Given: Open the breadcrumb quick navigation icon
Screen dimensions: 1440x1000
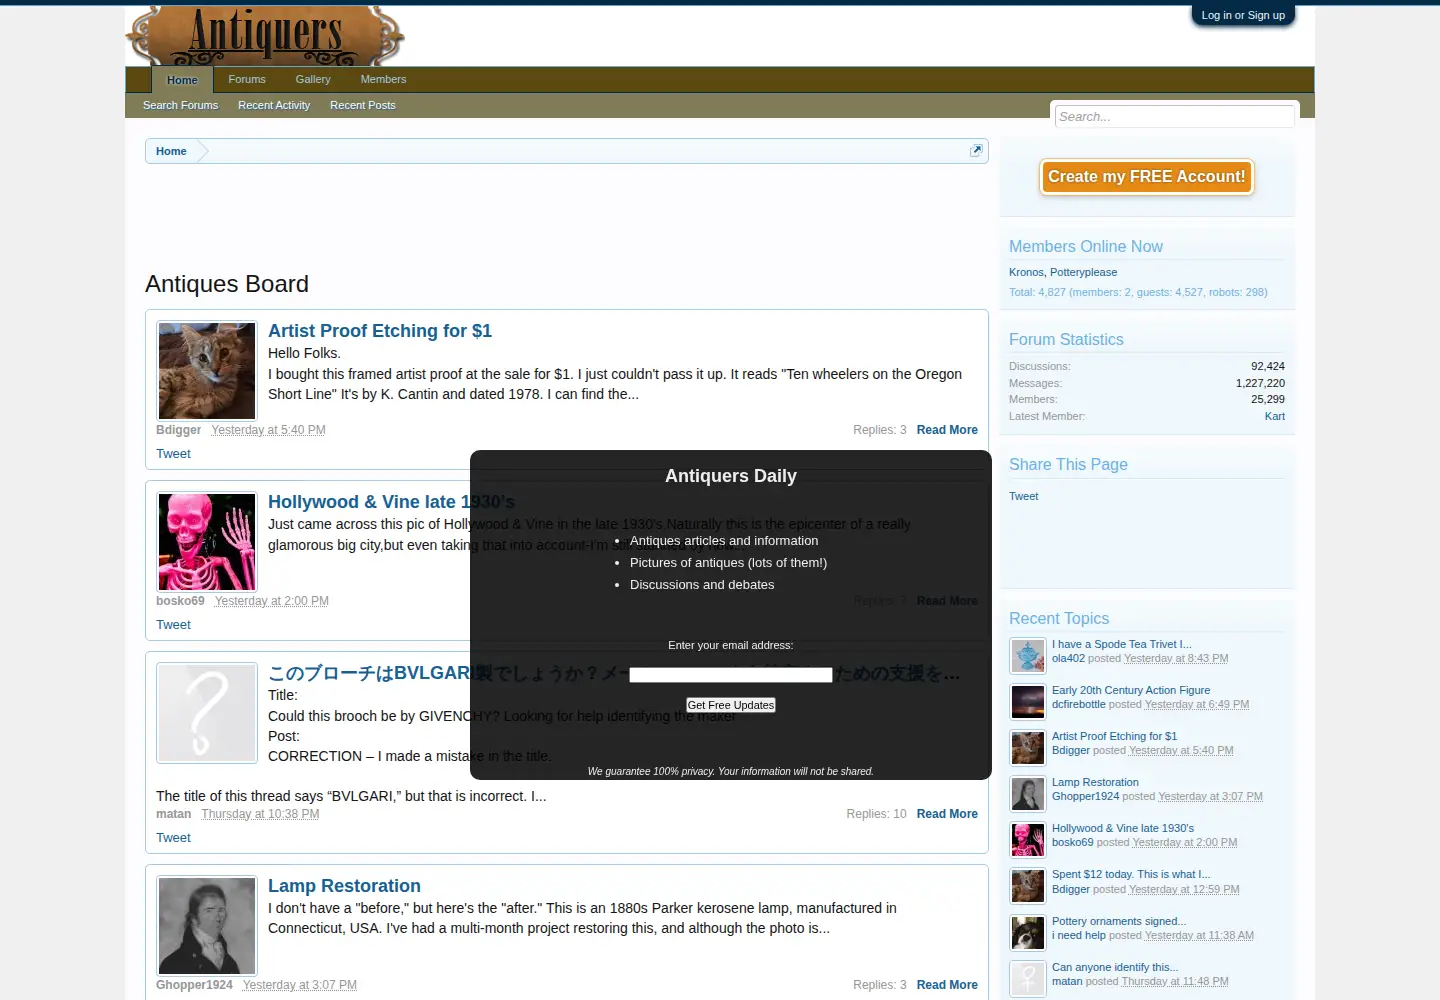Looking at the screenshot, I should click(x=976, y=150).
